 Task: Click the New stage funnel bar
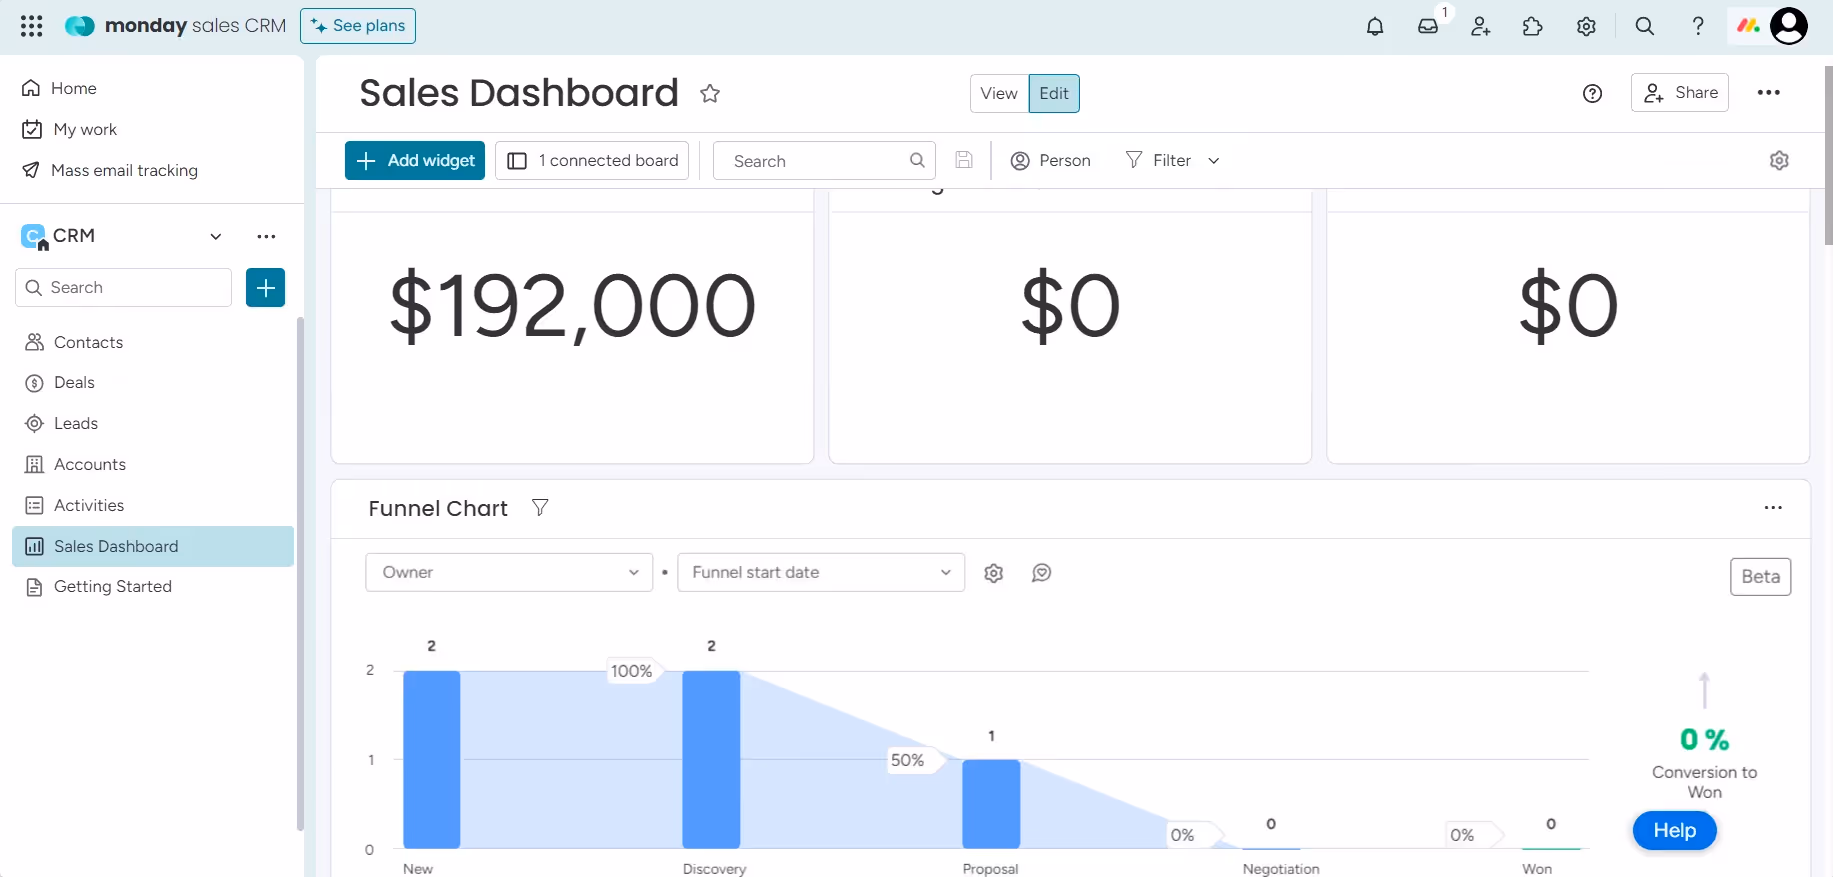coord(432,759)
